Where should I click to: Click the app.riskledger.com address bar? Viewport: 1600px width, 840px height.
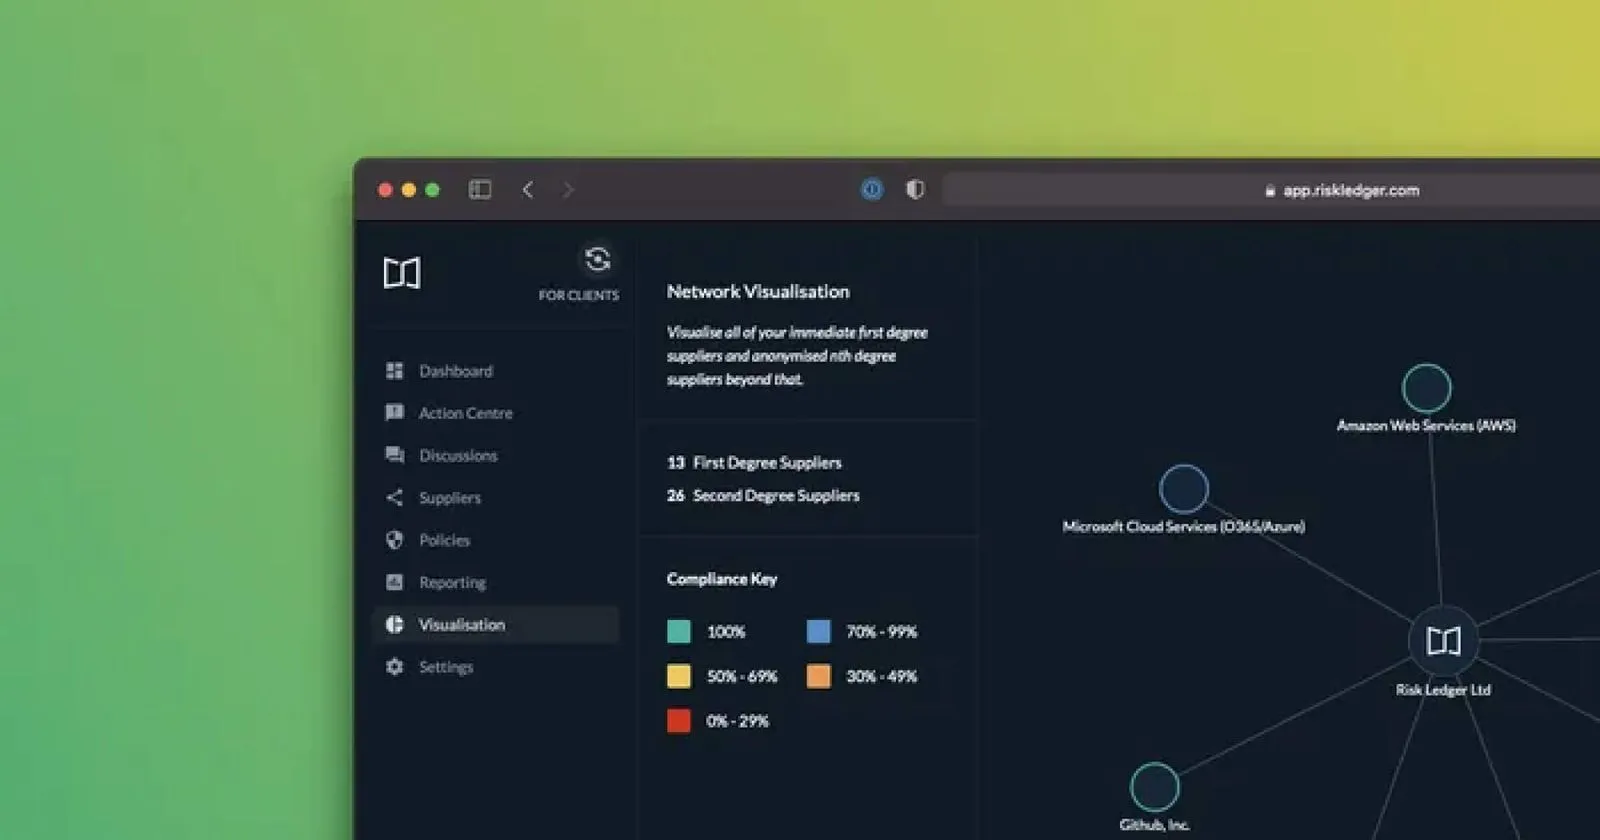click(1270, 190)
